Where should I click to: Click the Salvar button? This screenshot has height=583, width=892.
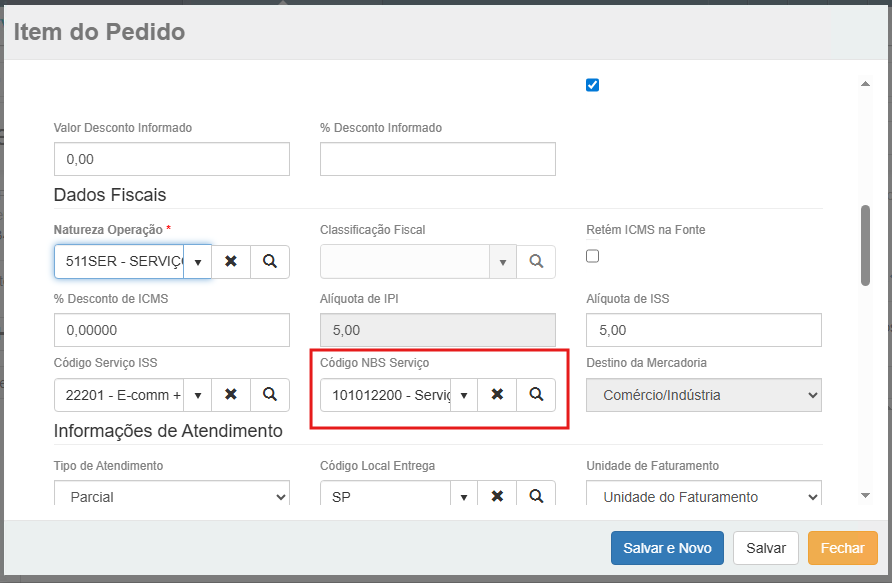coord(766,548)
